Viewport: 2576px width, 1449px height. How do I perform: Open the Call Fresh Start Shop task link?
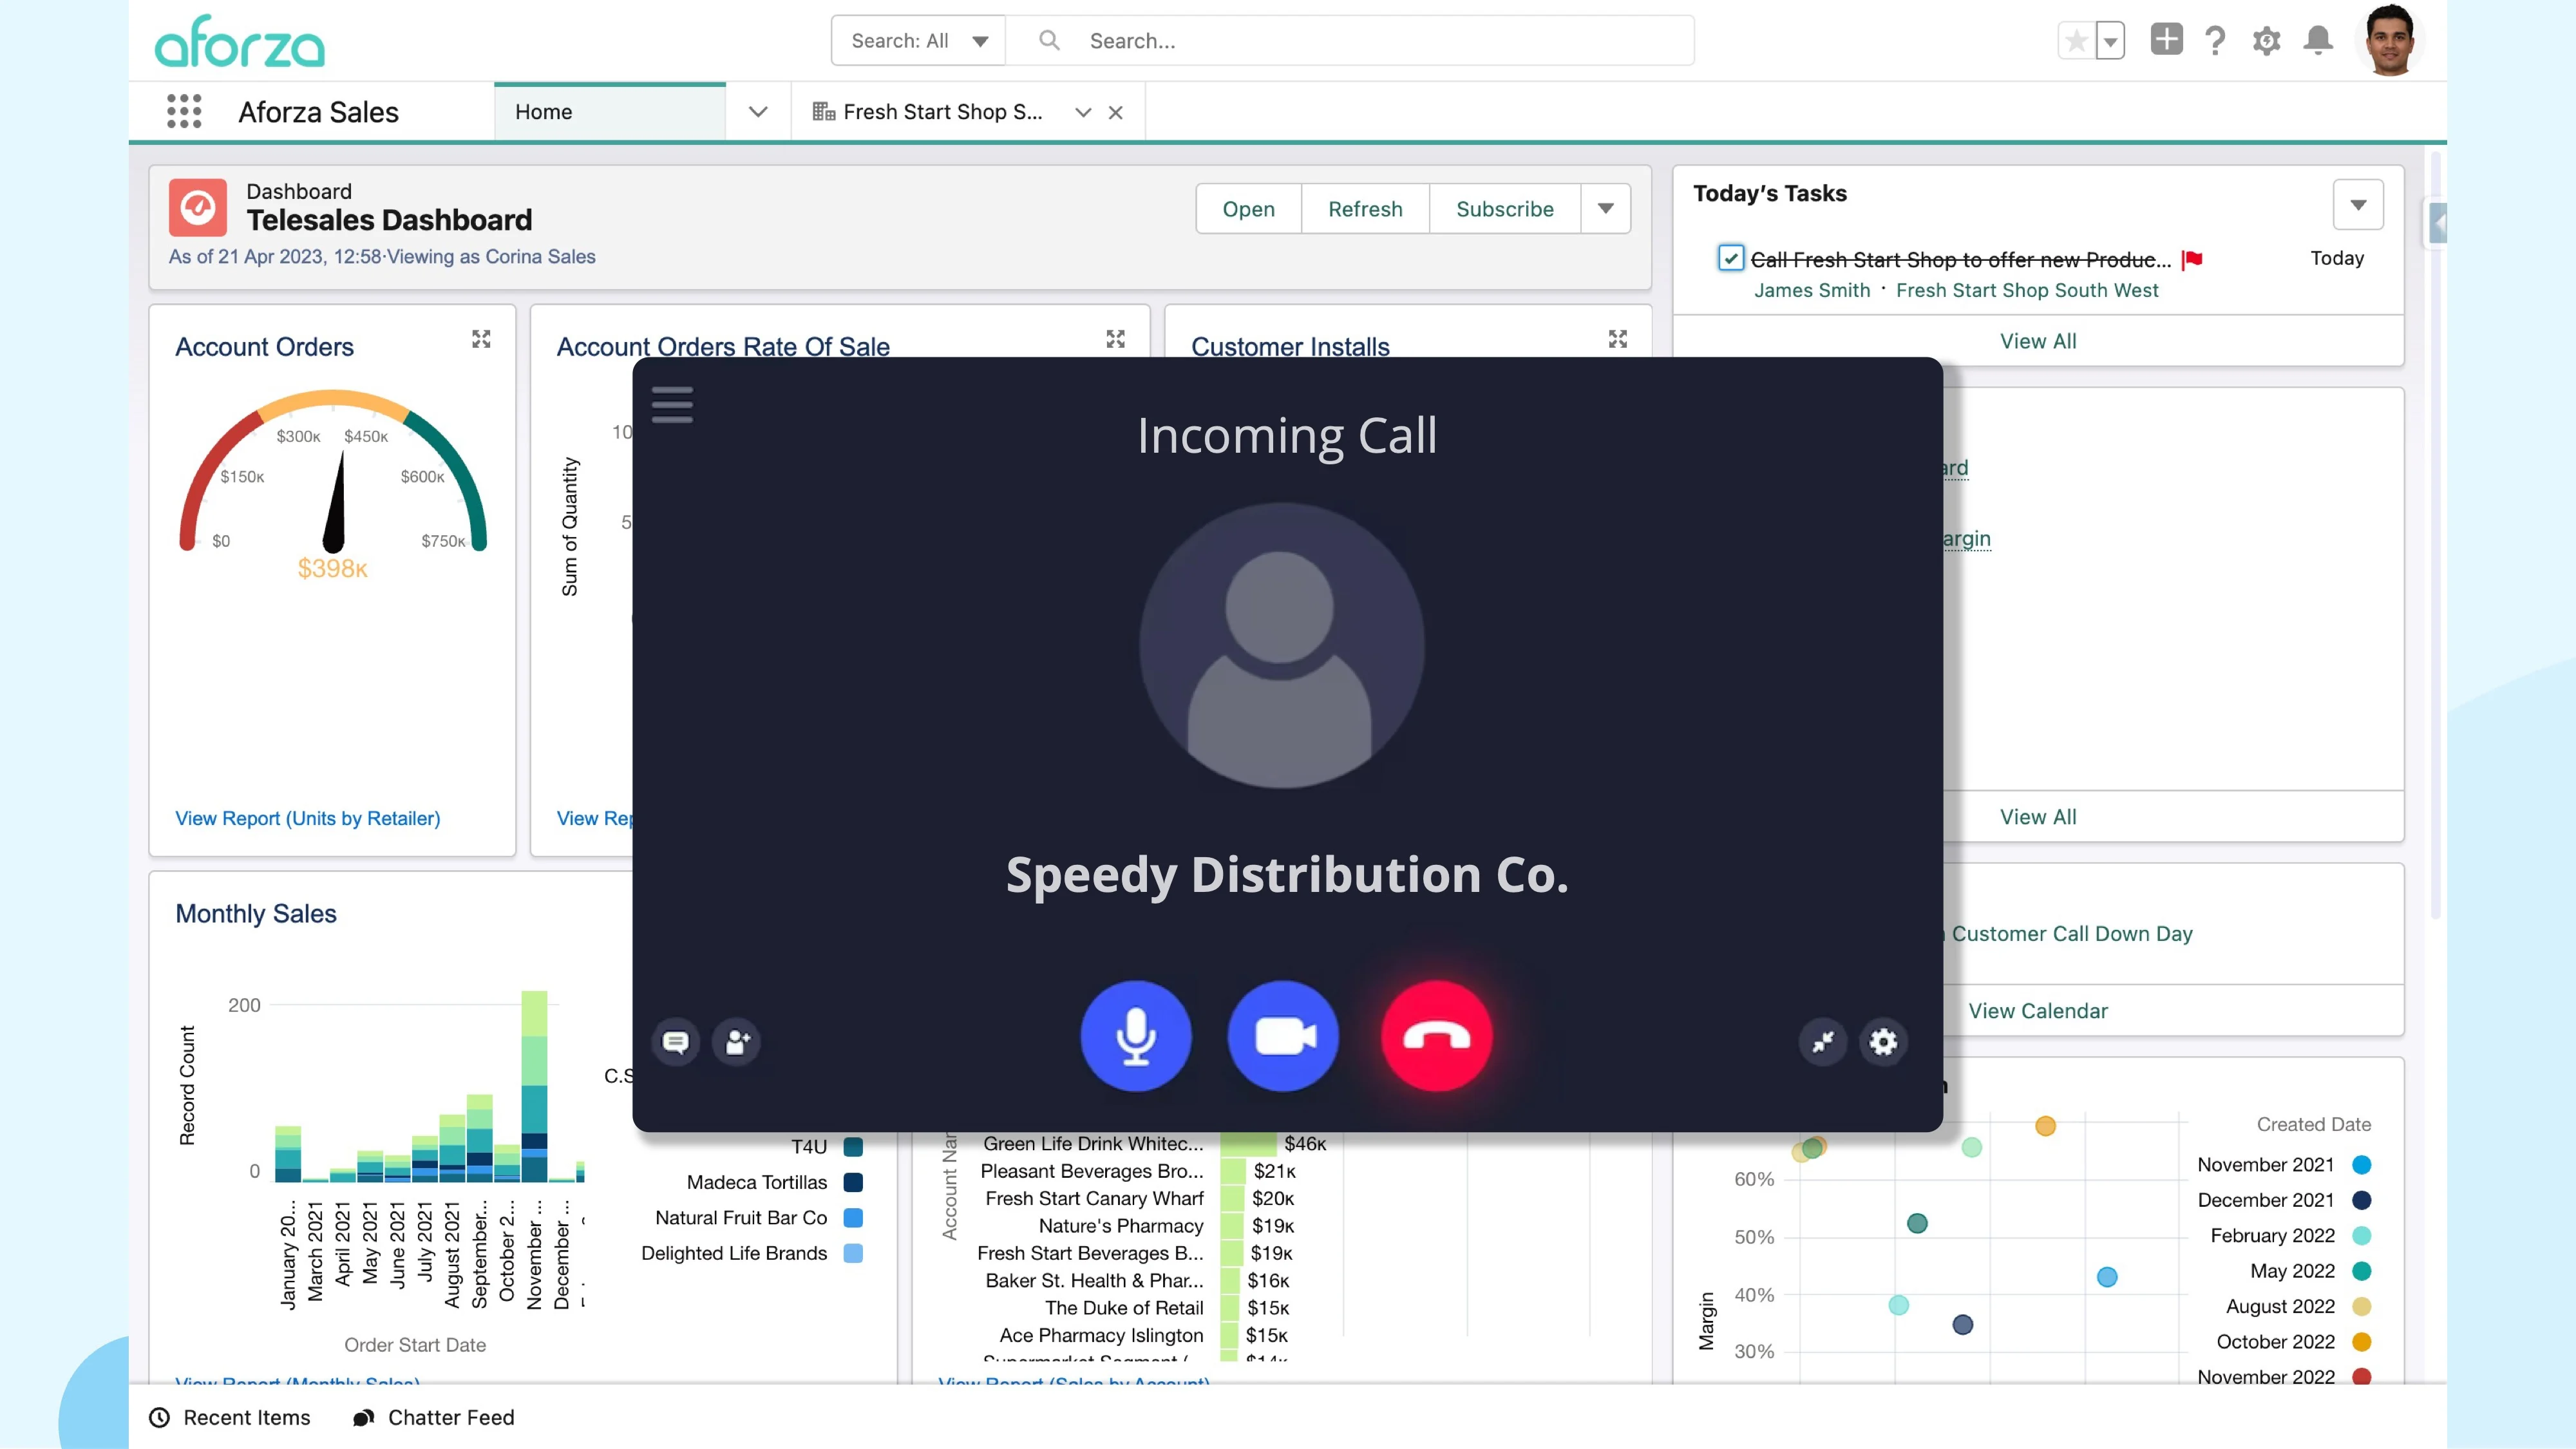coord(1960,260)
